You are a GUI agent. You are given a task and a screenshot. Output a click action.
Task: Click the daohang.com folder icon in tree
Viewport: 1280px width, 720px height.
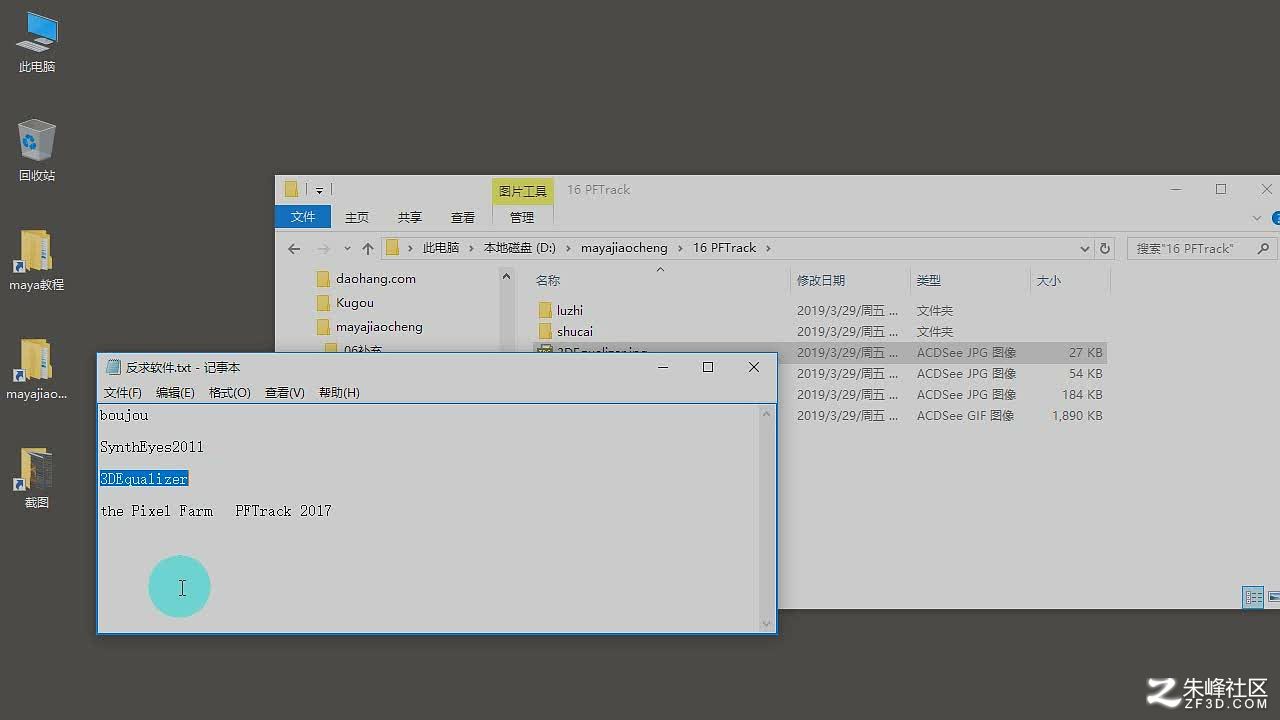click(x=323, y=278)
